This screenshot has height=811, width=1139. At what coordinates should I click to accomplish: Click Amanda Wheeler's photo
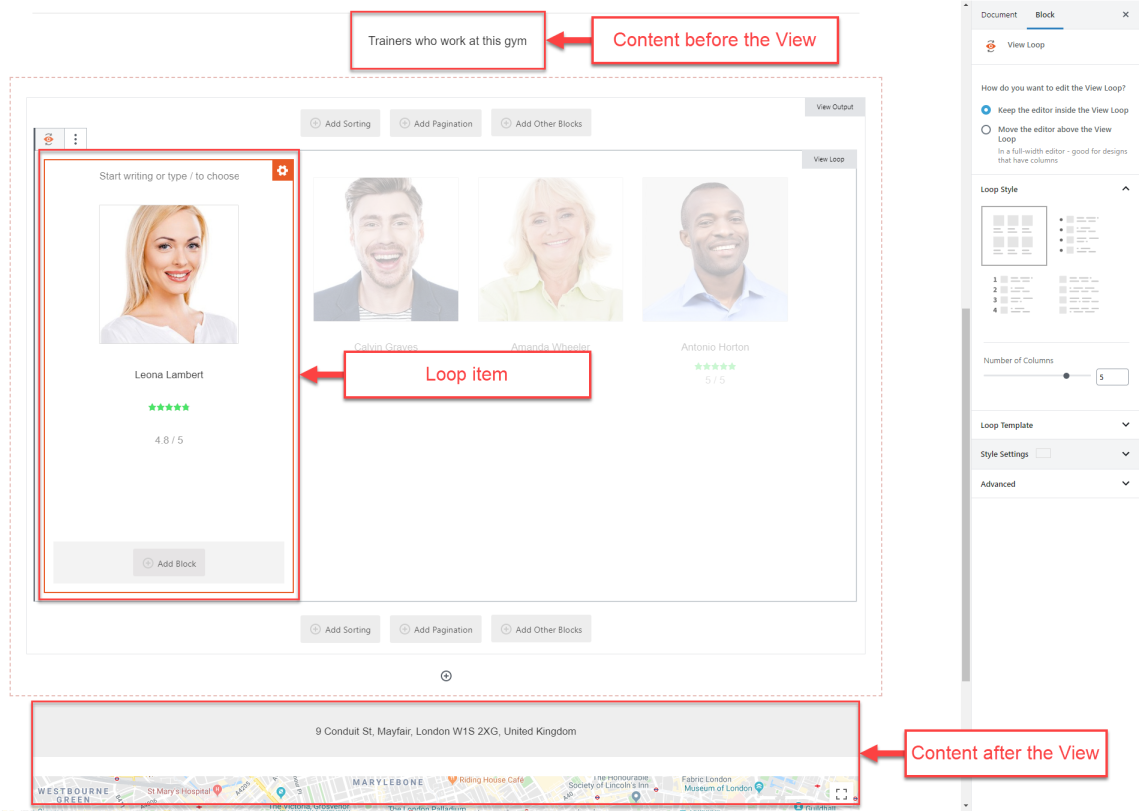[551, 249]
